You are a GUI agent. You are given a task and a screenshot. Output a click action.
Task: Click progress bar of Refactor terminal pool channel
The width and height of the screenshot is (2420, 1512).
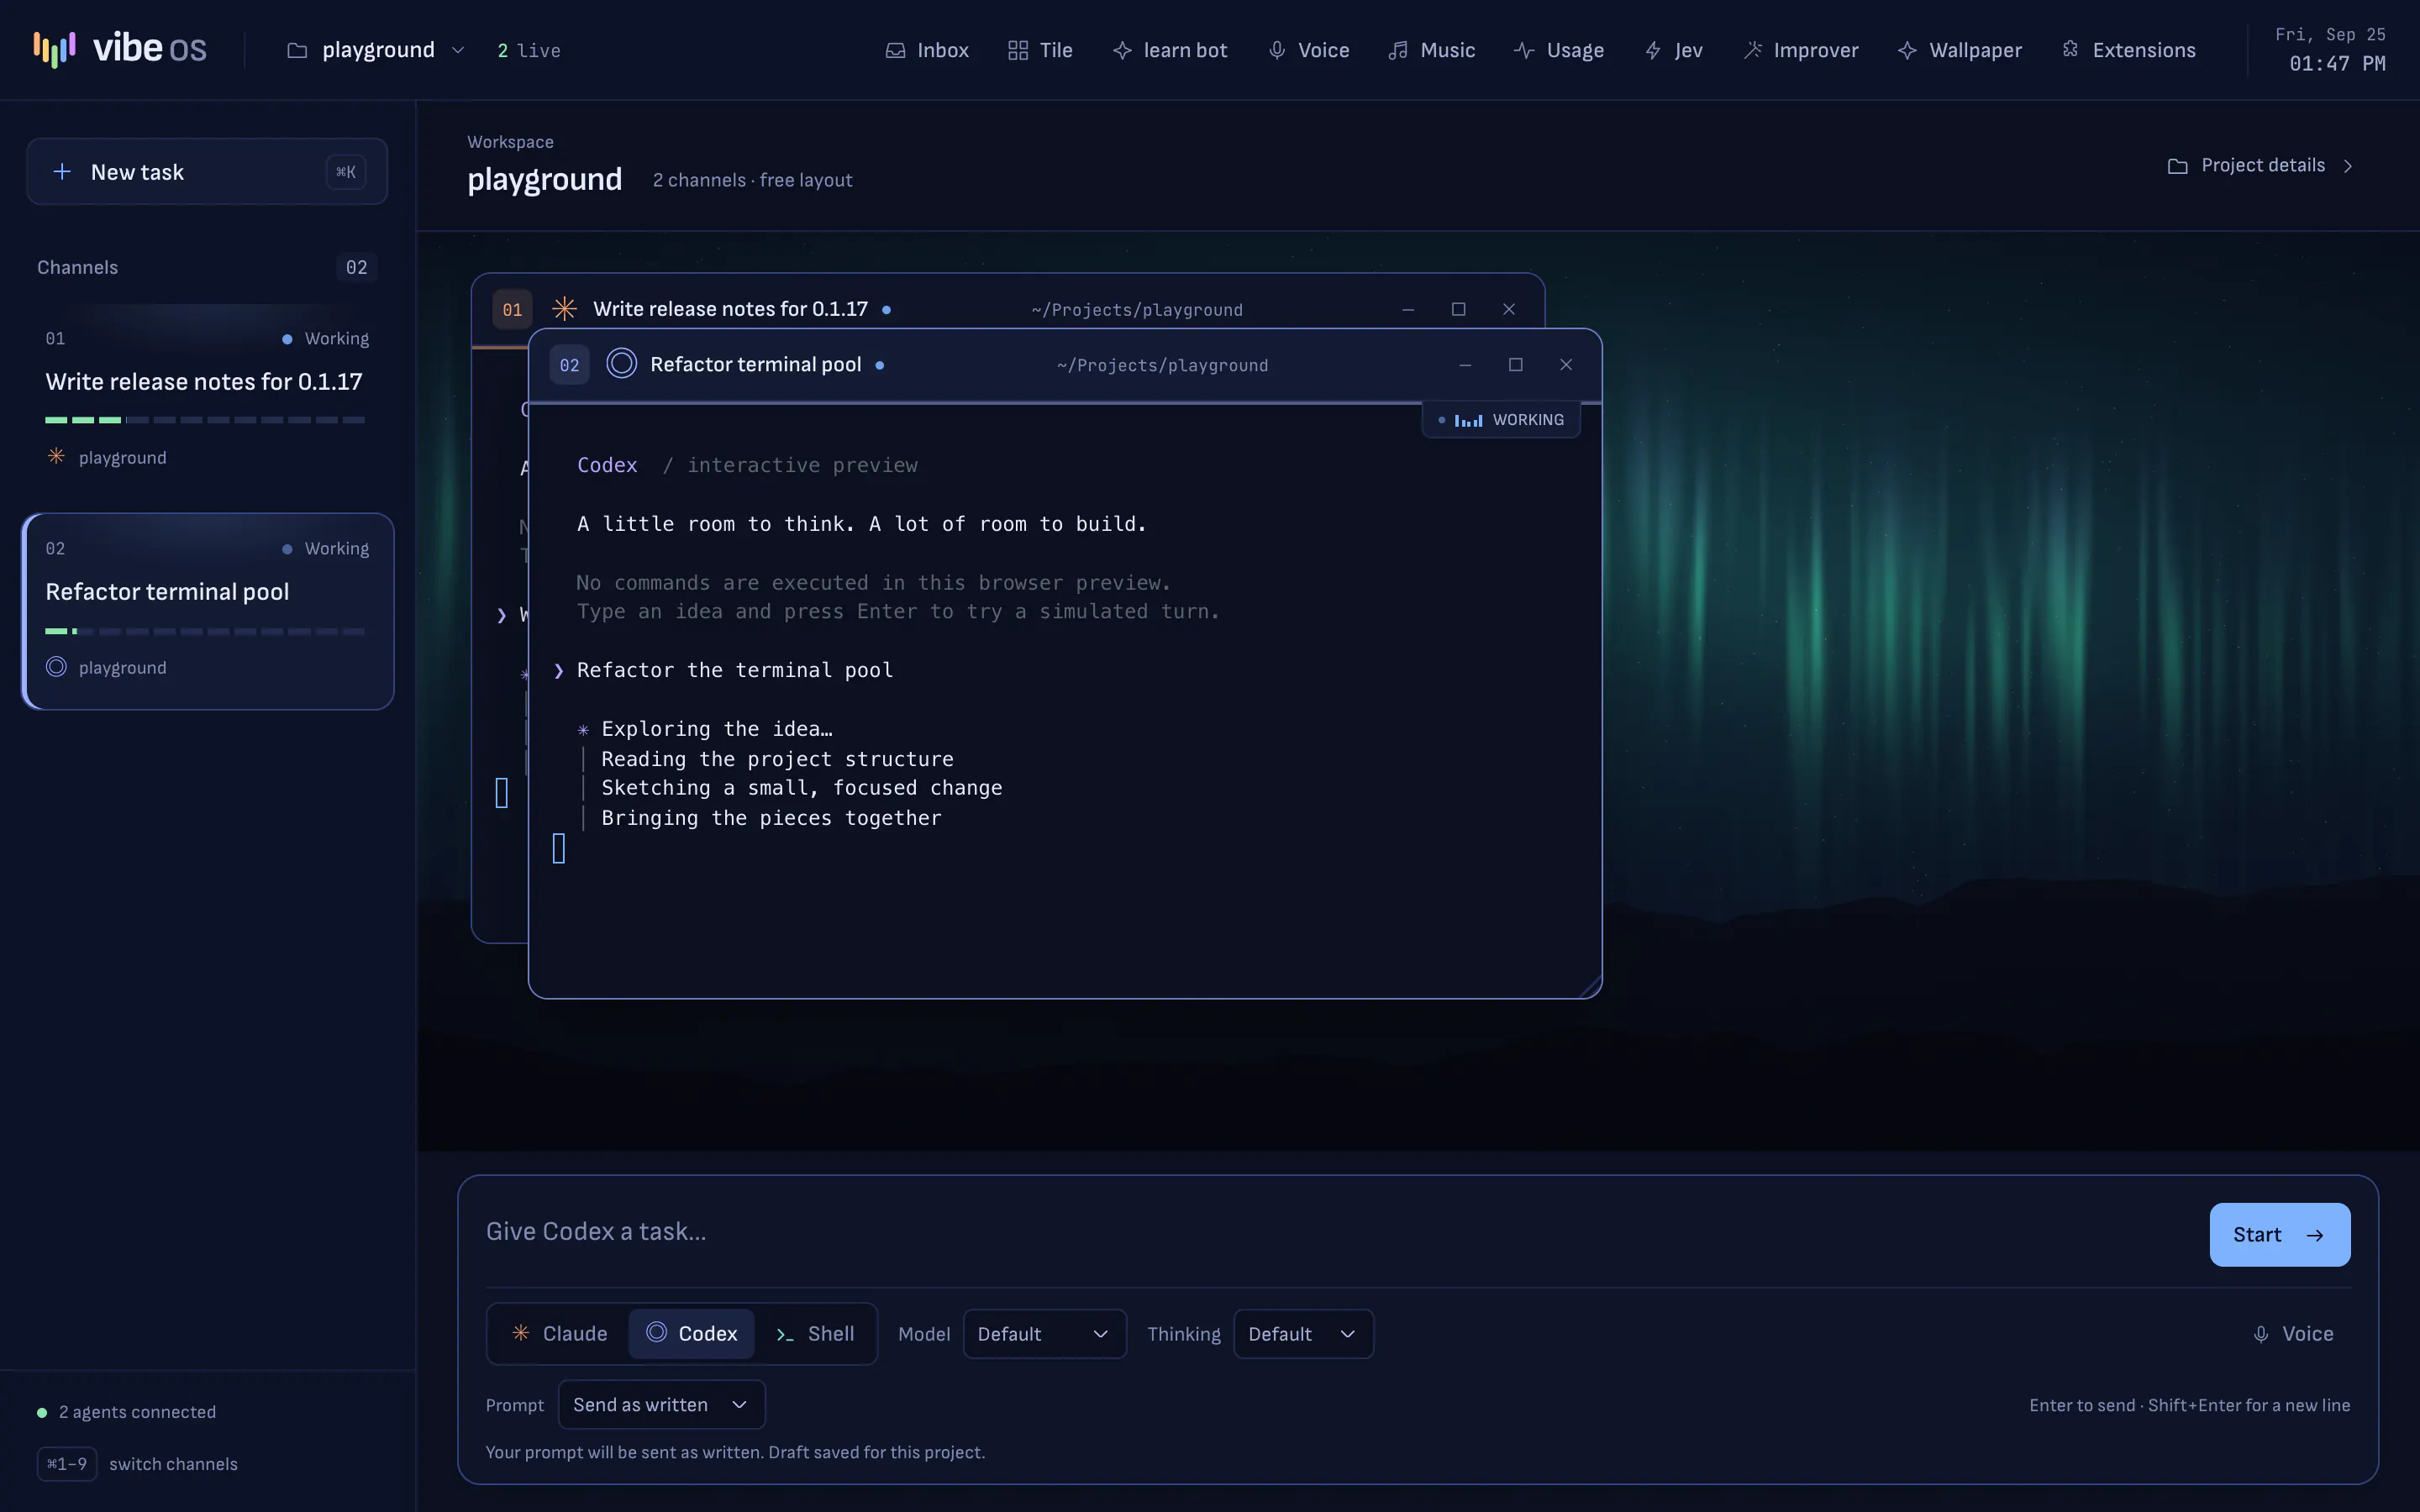[x=205, y=631]
